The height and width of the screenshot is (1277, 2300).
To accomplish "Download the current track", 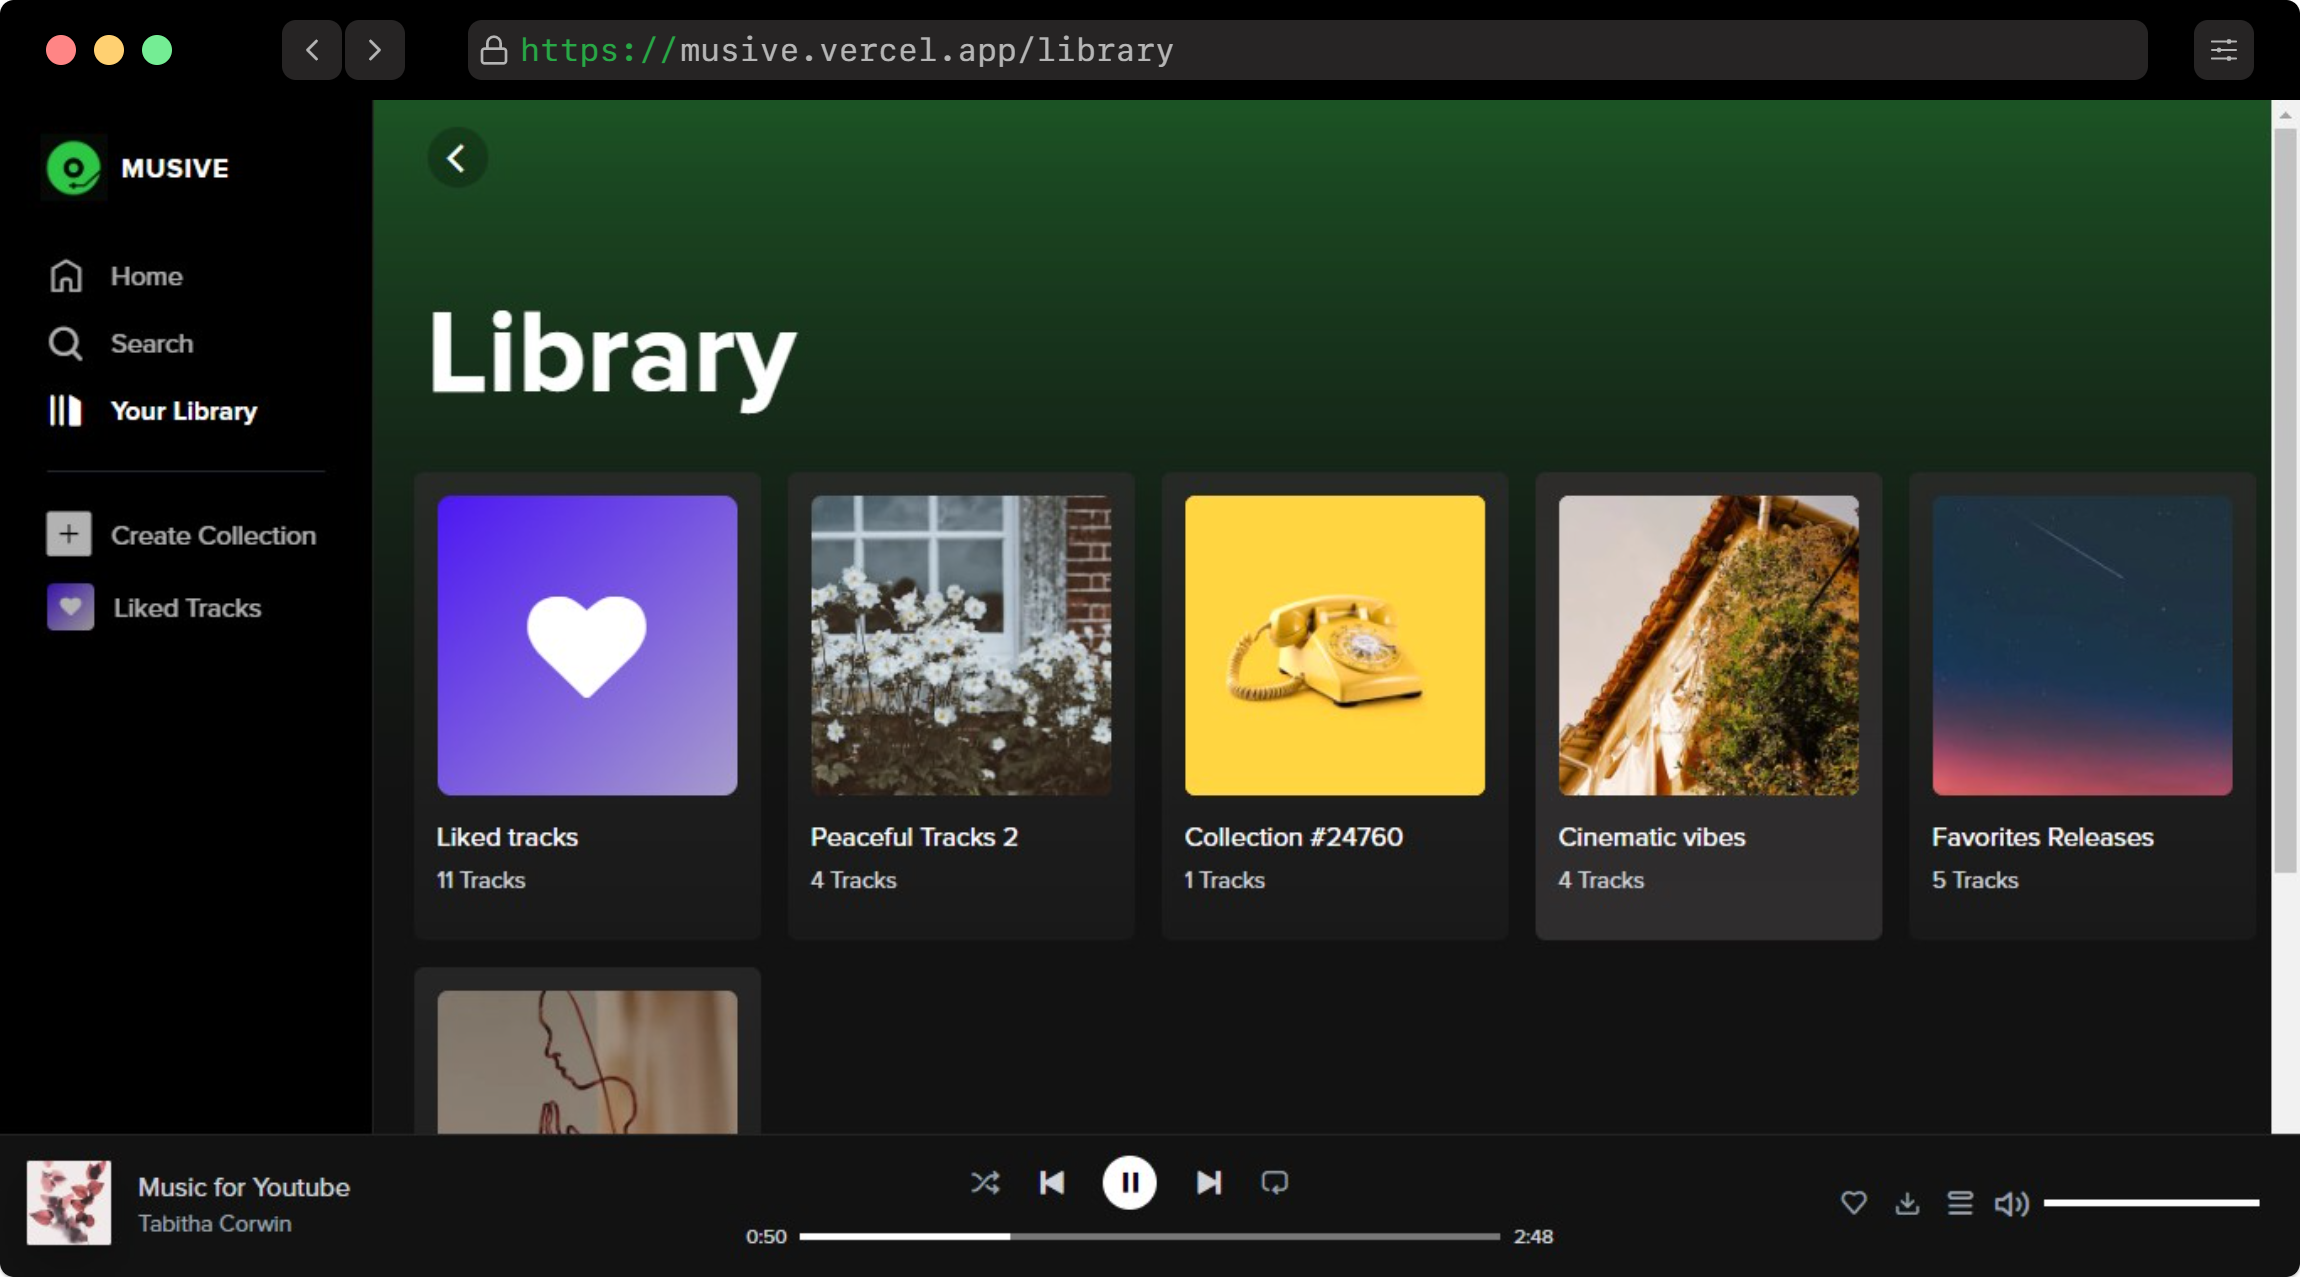I will (x=1907, y=1203).
